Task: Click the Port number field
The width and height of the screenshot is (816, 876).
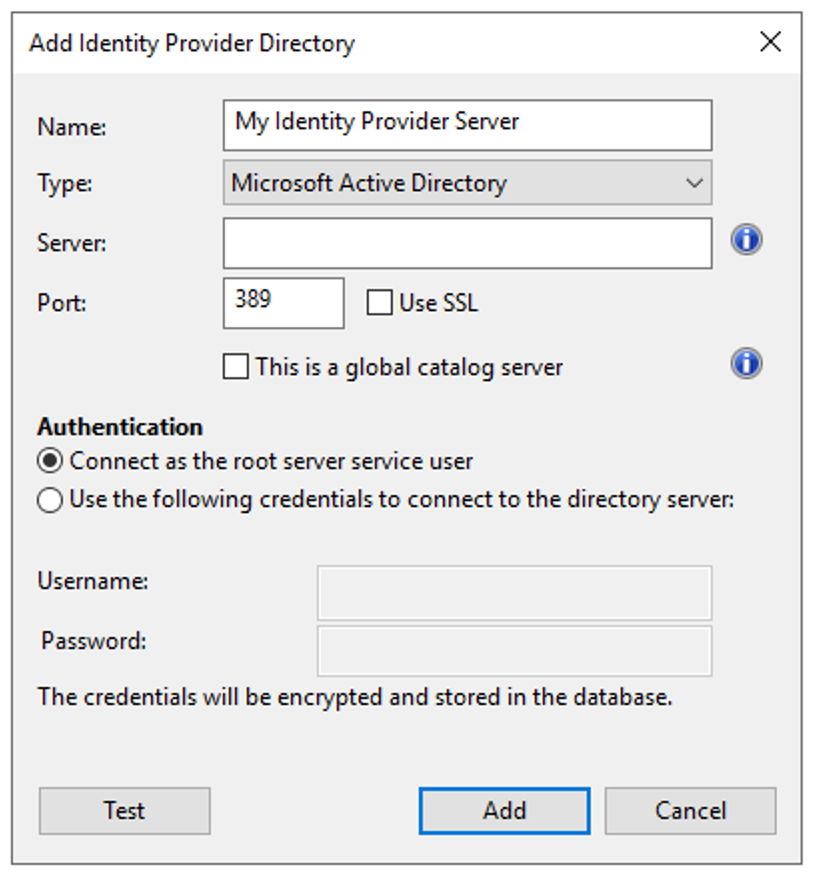Action: pyautogui.click(x=283, y=303)
